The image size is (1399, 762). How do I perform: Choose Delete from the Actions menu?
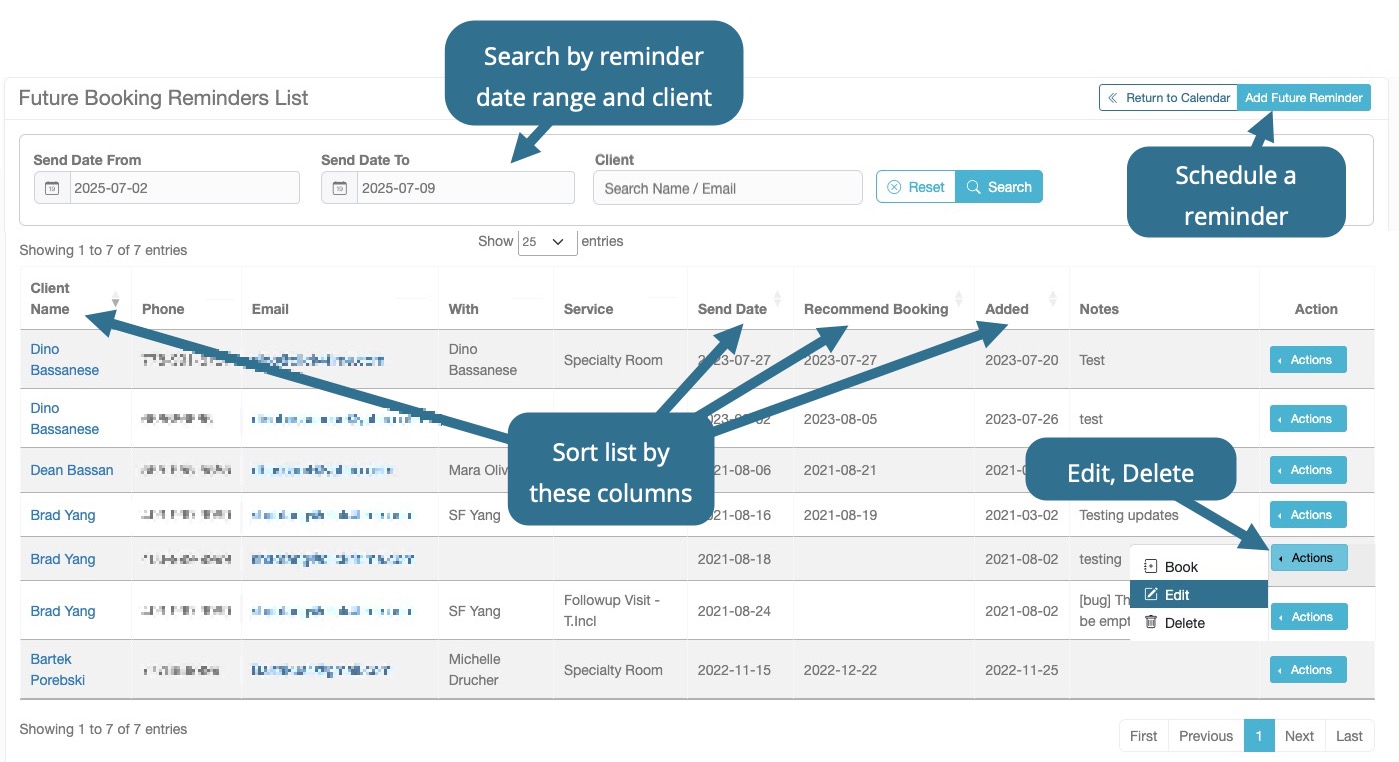pos(1184,623)
